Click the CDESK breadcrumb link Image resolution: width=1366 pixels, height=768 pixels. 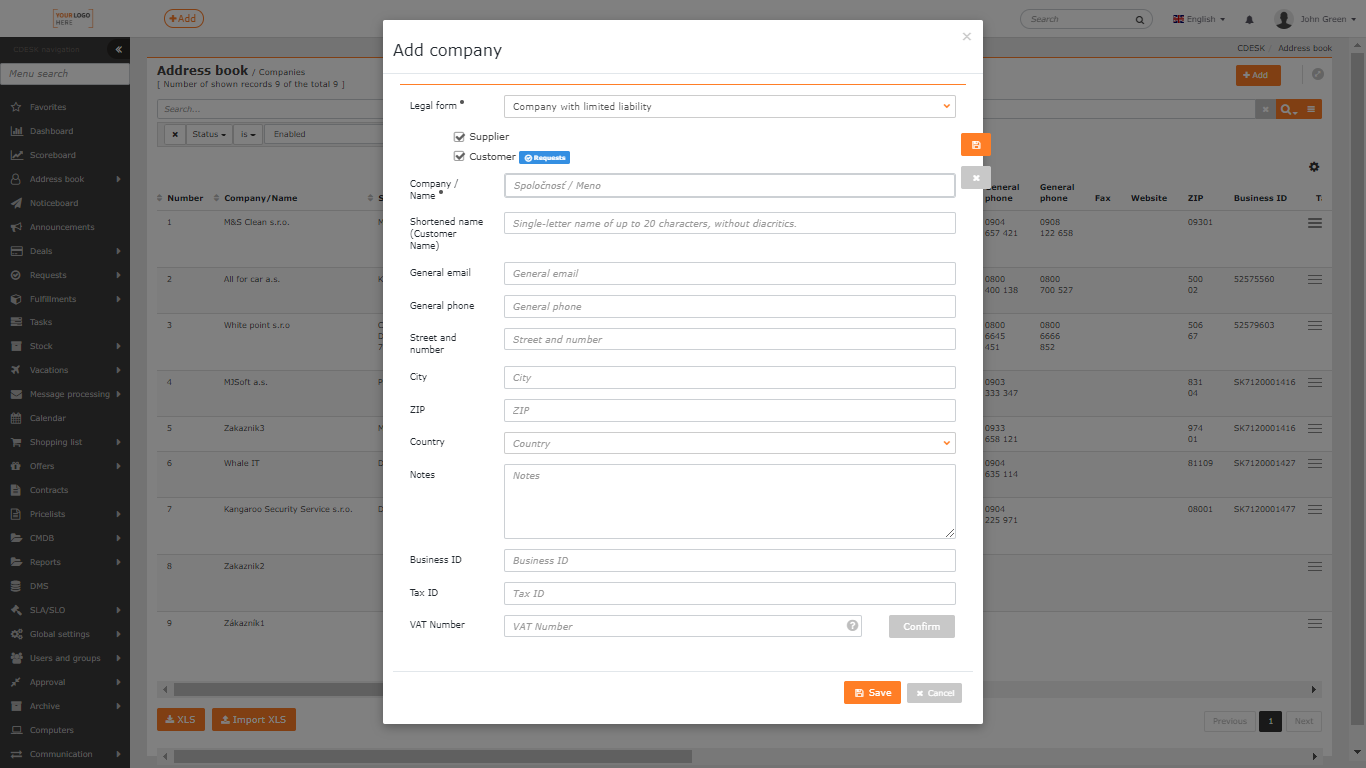click(1250, 48)
